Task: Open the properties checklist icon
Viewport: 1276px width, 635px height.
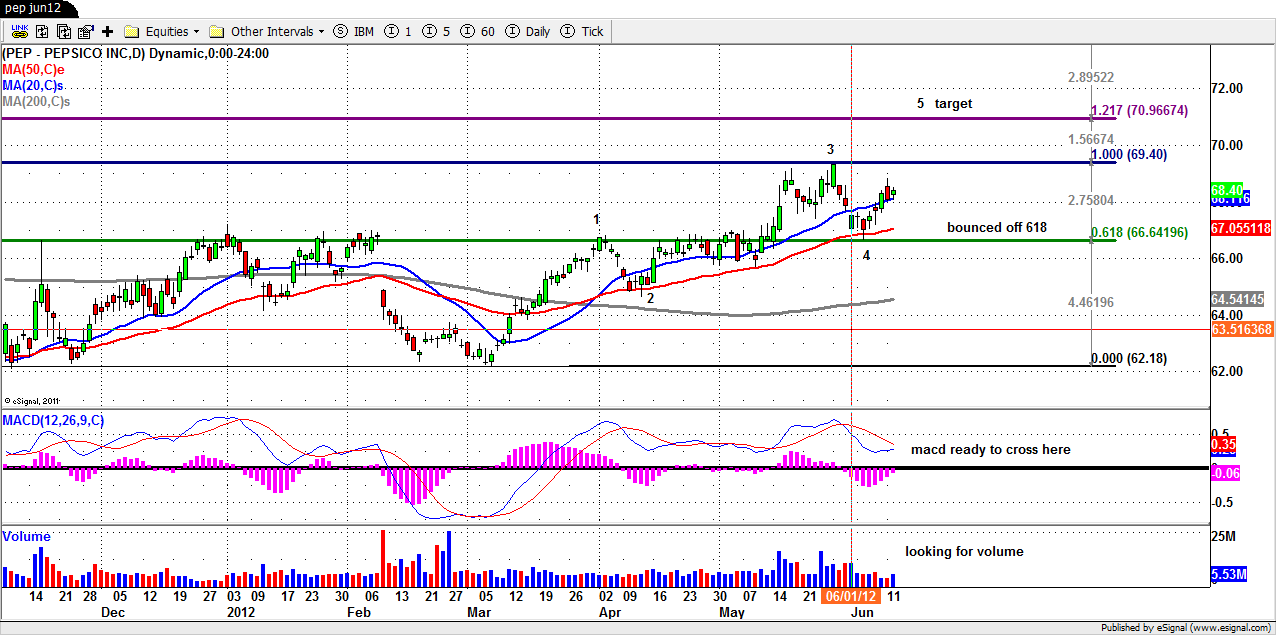Action: click(85, 31)
